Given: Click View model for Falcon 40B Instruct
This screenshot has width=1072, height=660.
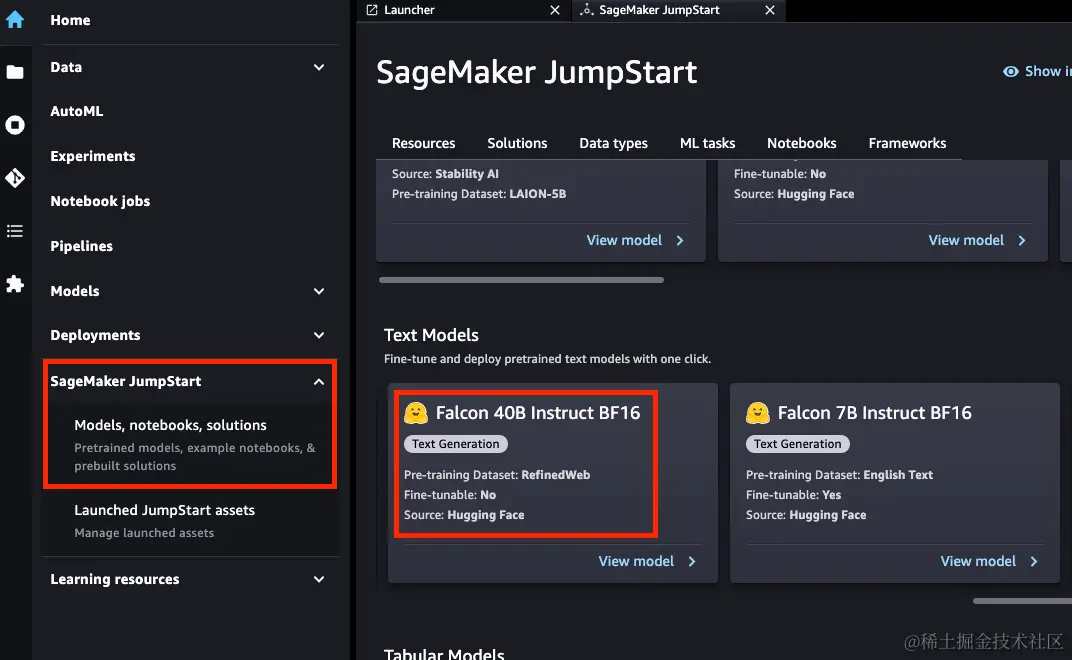Looking at the screenshot, I should pyautogui.click(x=647, y=561).
